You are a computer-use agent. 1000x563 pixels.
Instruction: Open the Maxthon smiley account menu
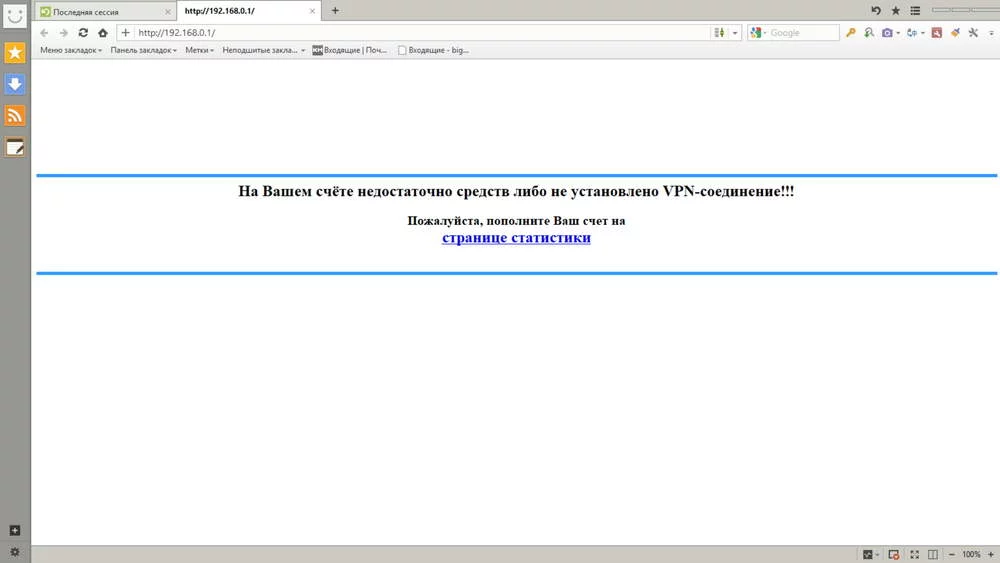click(x=15, y=15)
